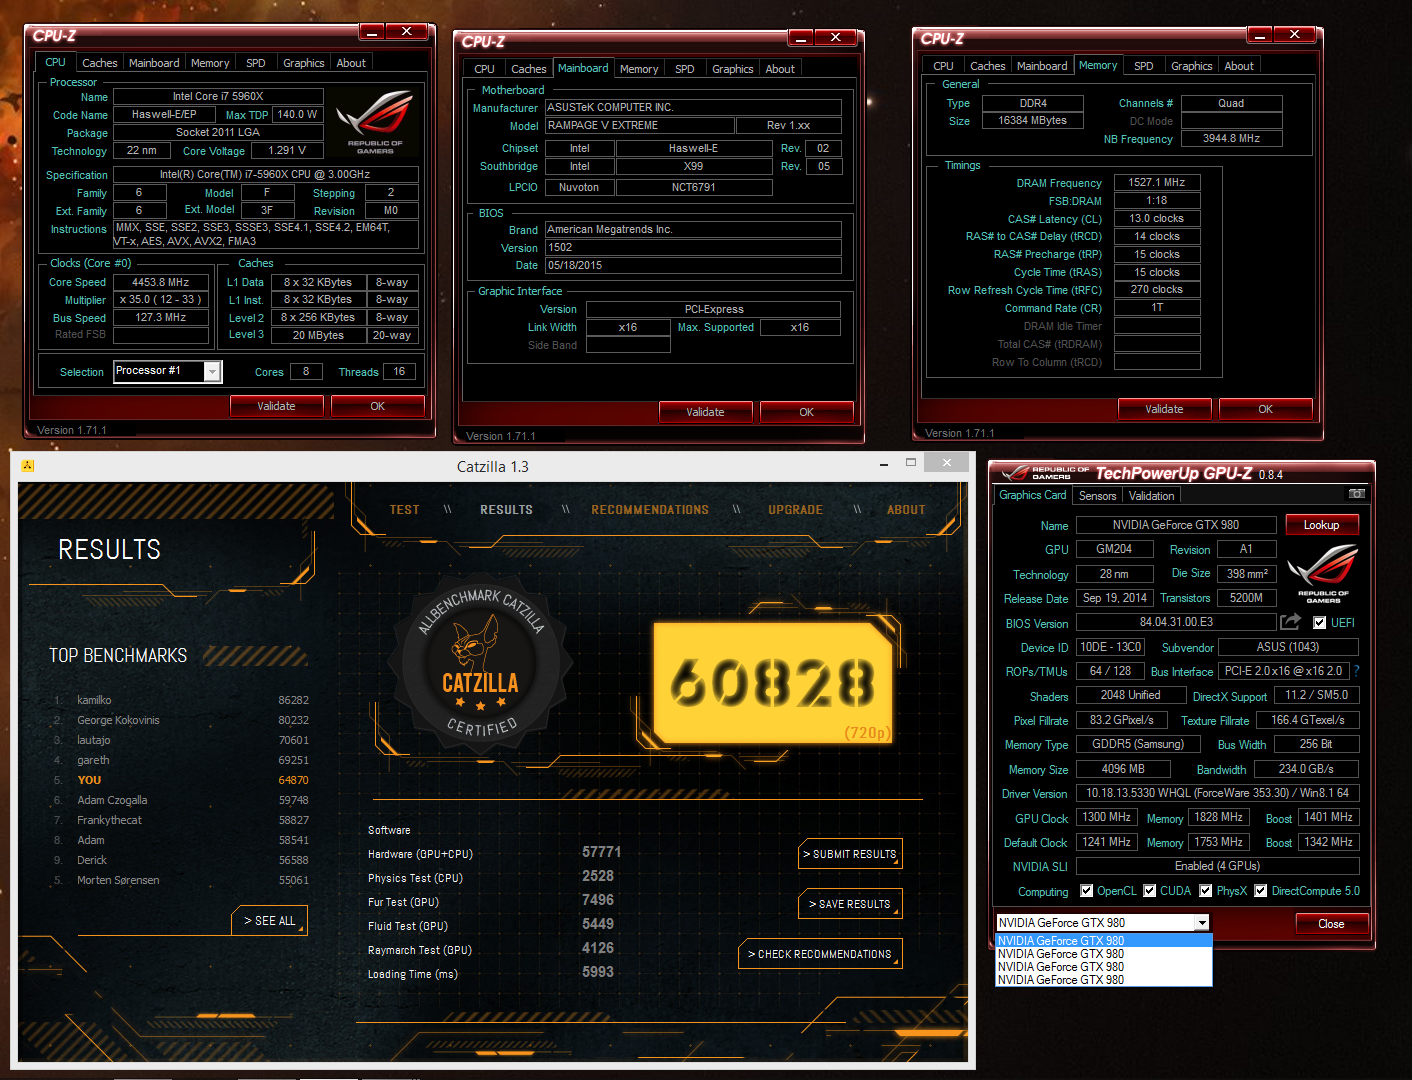Click the Hardware (GPU+CPU) score 57771

[x=602, y=852]
